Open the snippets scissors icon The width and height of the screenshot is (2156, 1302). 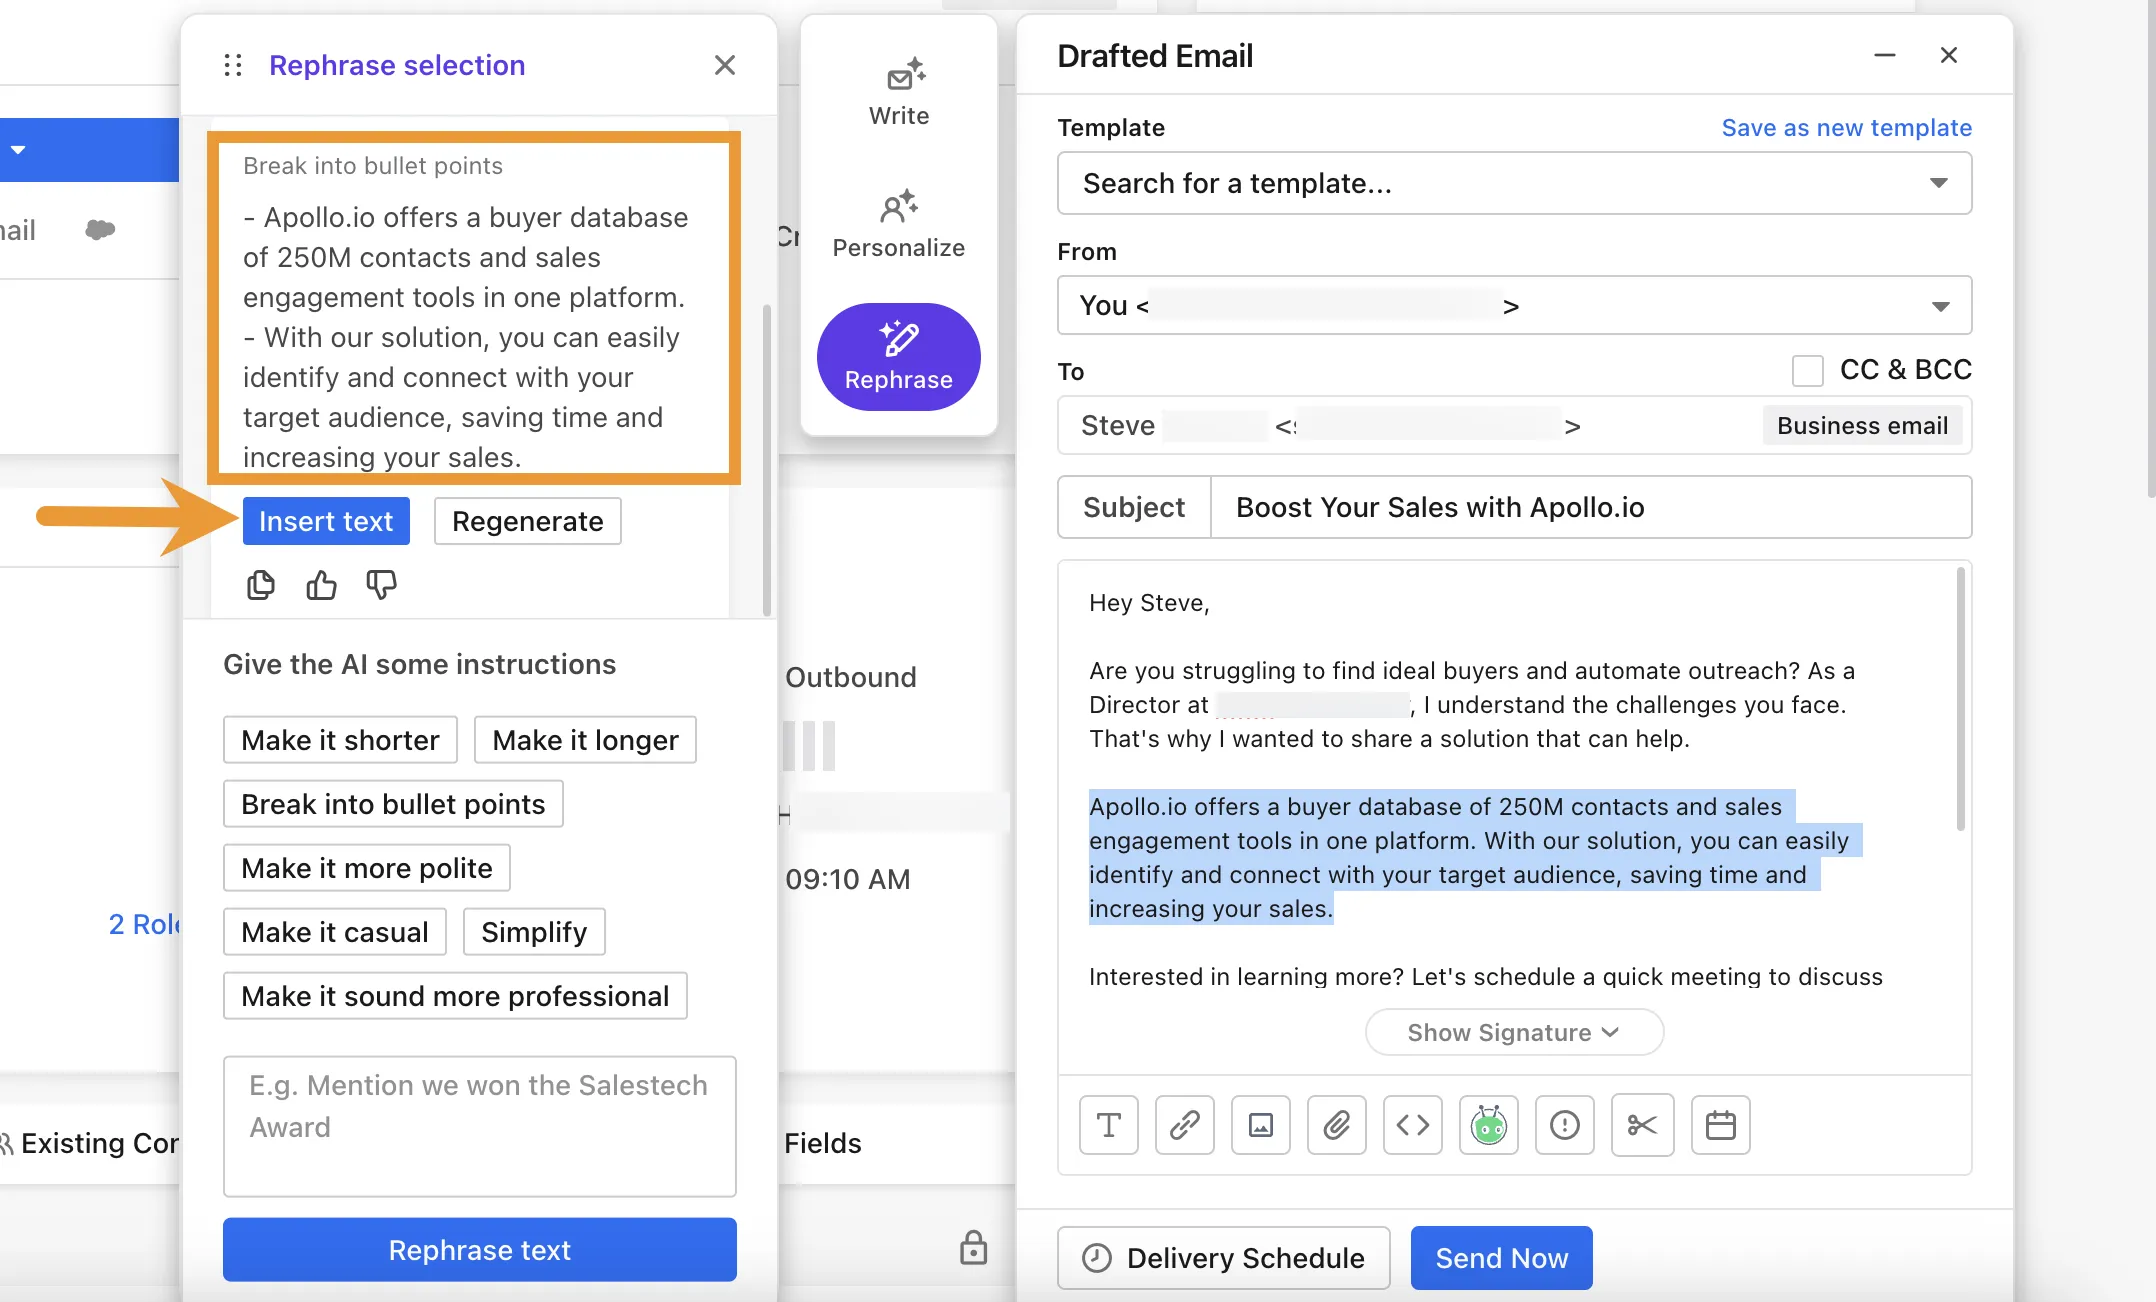(1642, 1125)
